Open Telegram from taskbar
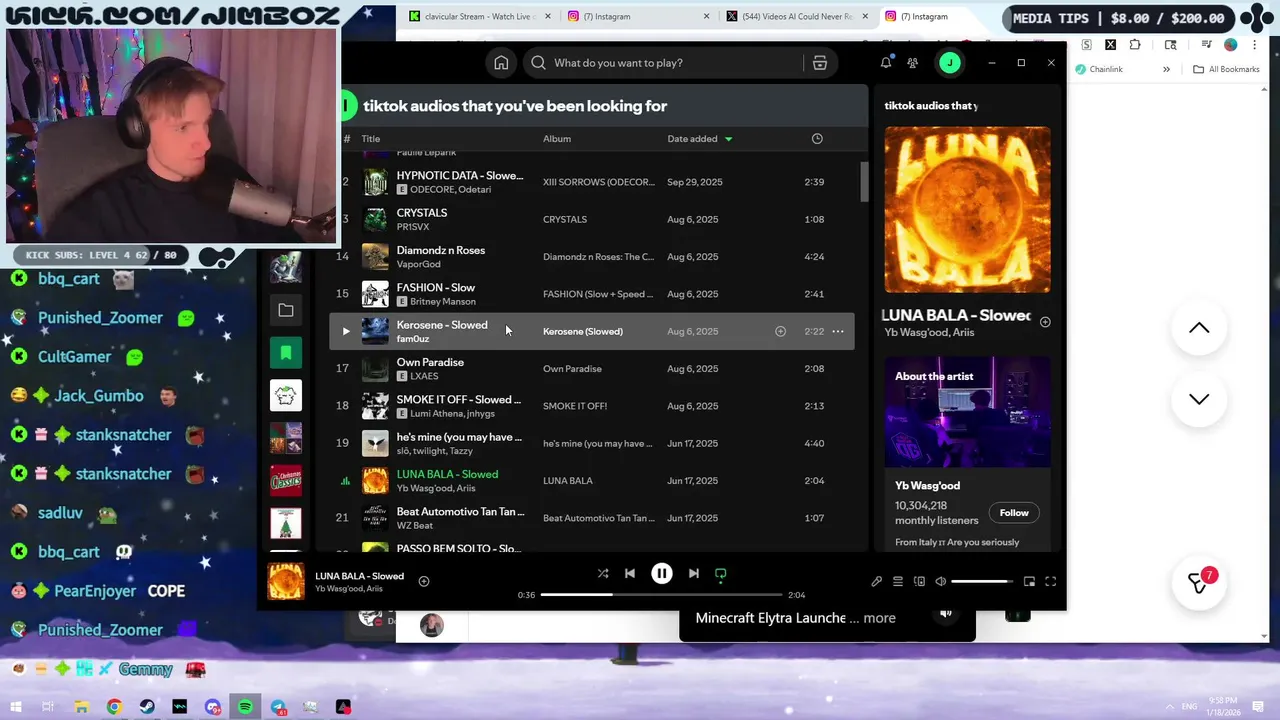The height and width of the screenshot is (720, 1280). point(278,707)
